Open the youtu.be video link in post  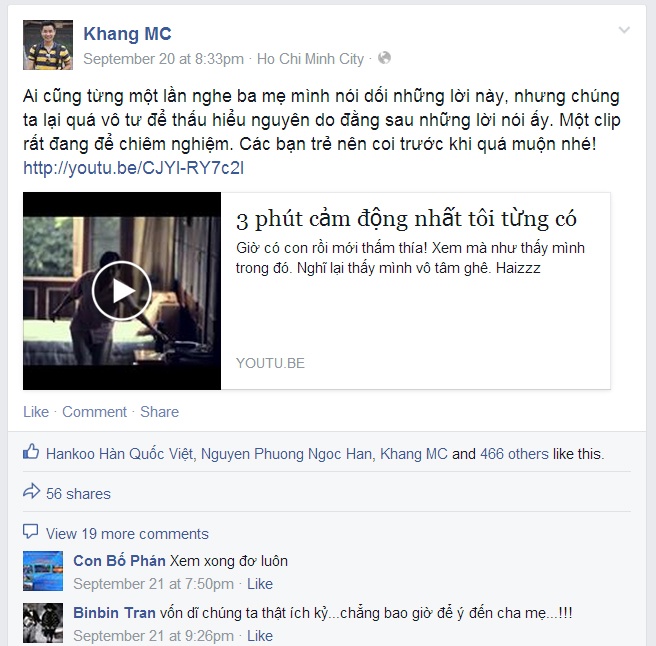pyautogui.click(x=133, y=168)
